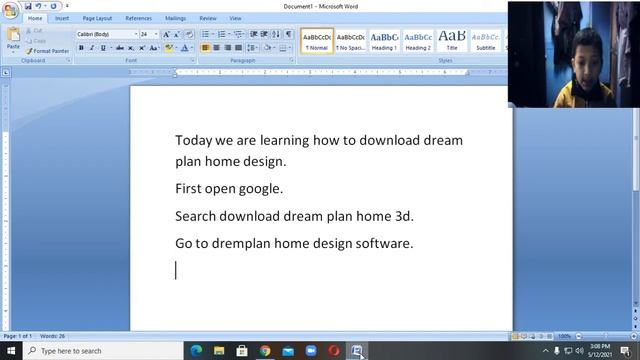
Task: Open the Shading color dropdown
Action: point(274,48)
